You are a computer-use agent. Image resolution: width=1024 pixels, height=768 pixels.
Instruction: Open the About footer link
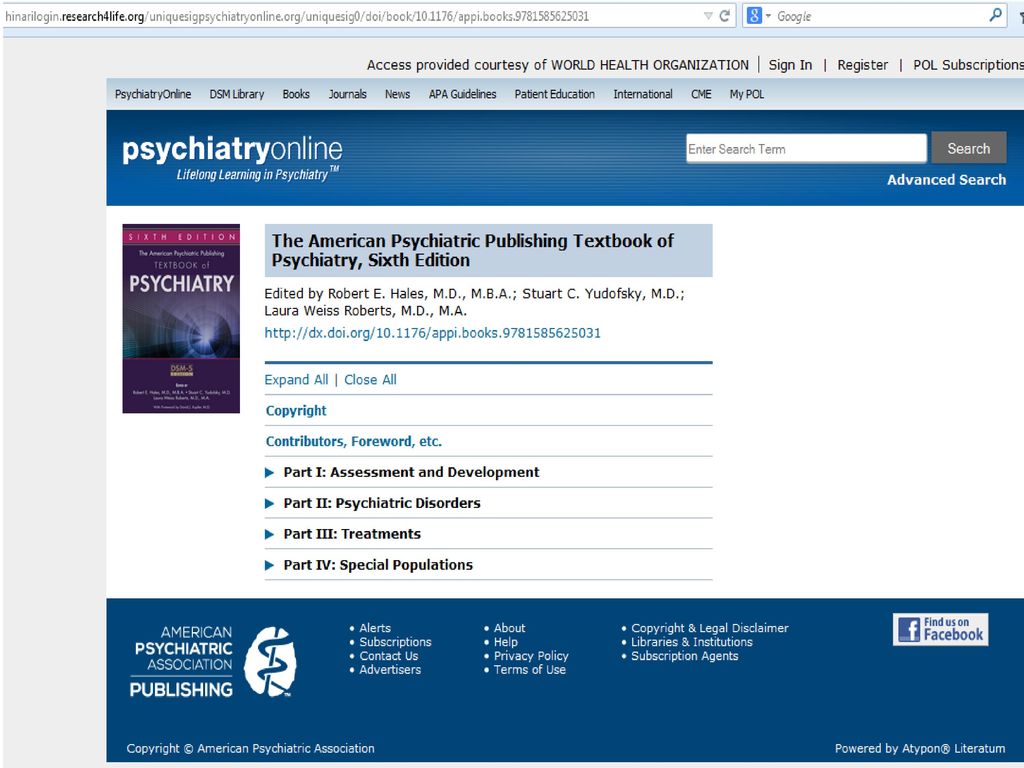point(509,628)
